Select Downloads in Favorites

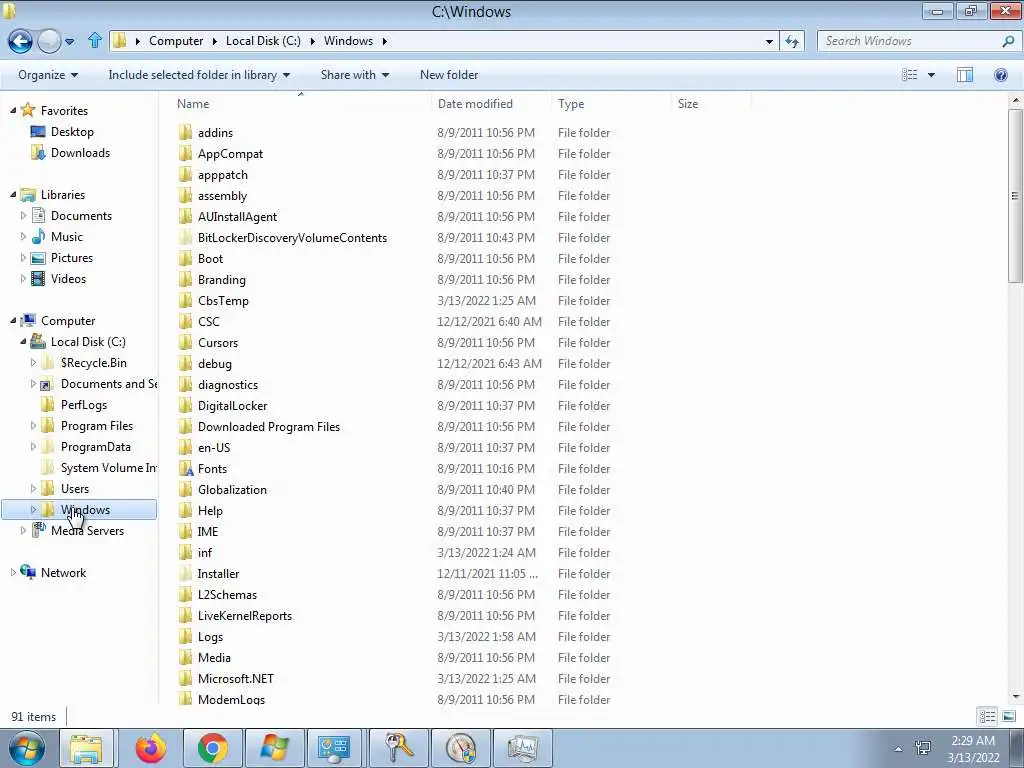click(80, 153)
